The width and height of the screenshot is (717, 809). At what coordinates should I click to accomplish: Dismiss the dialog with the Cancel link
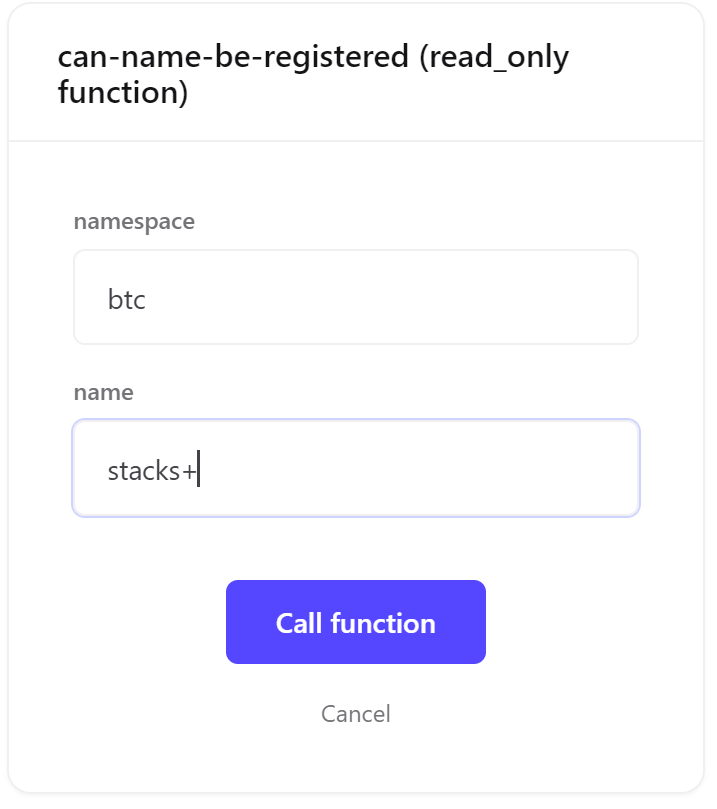tap(355, 714)
